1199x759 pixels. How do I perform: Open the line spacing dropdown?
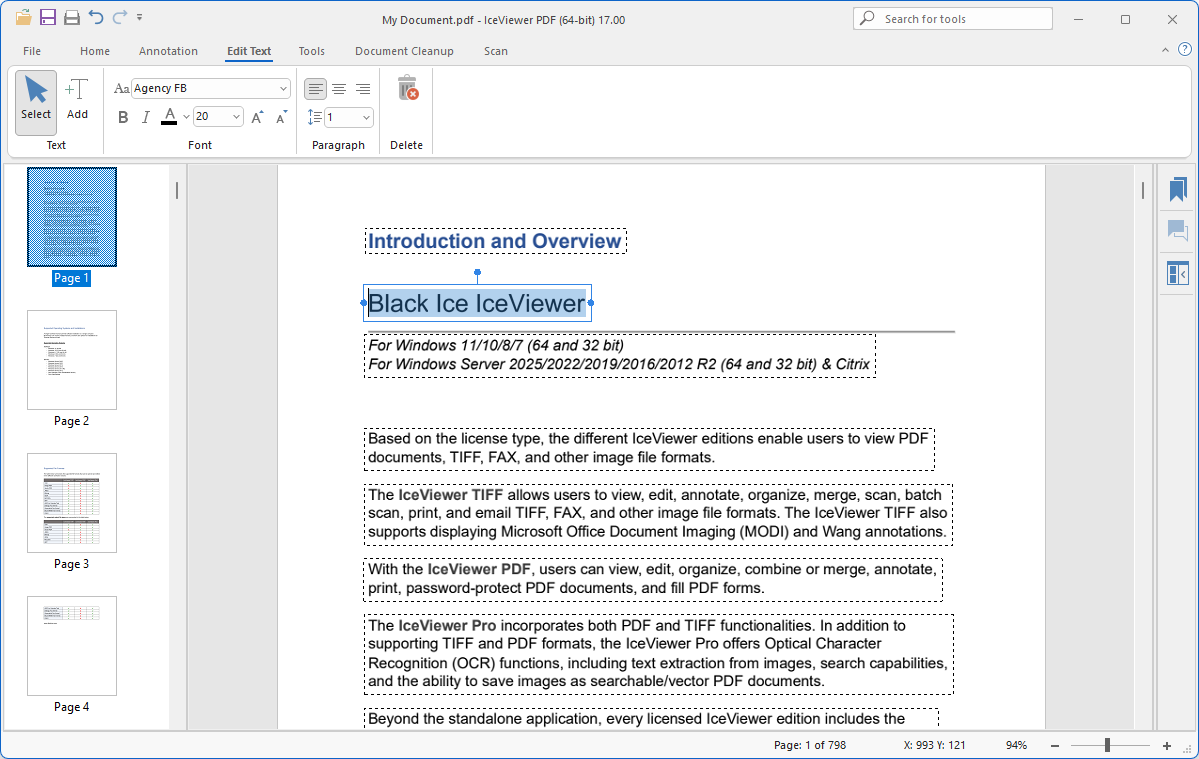click(x=366, y=118)
